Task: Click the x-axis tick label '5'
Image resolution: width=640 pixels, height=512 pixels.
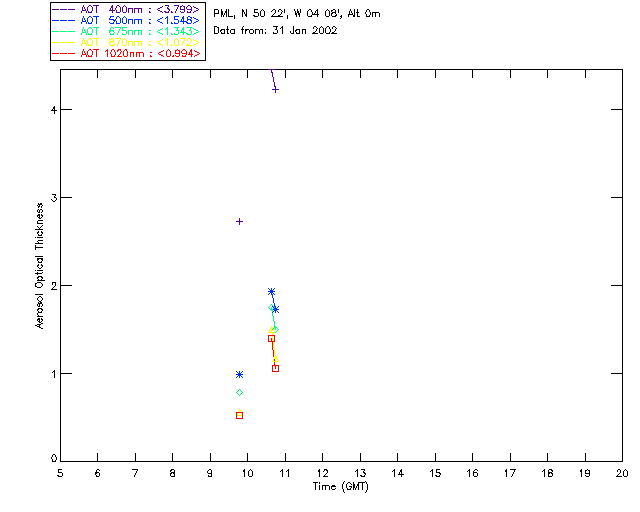Action: pos(60,473)
